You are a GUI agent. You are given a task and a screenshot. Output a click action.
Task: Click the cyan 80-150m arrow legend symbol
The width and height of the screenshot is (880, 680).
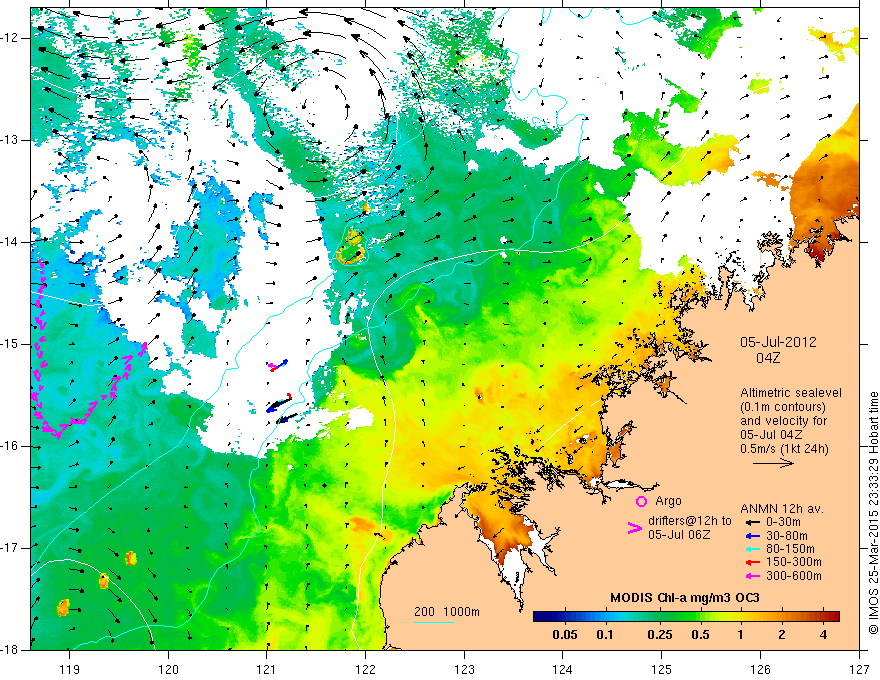(753, 549)
